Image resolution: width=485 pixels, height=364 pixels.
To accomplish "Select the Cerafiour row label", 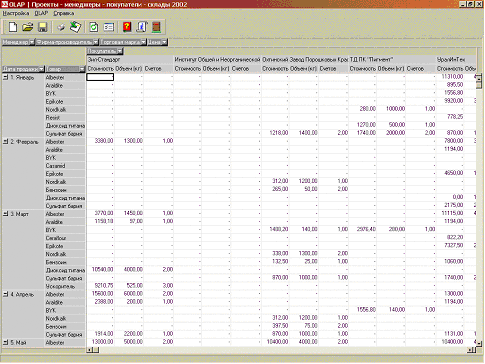I will point(65,238).
